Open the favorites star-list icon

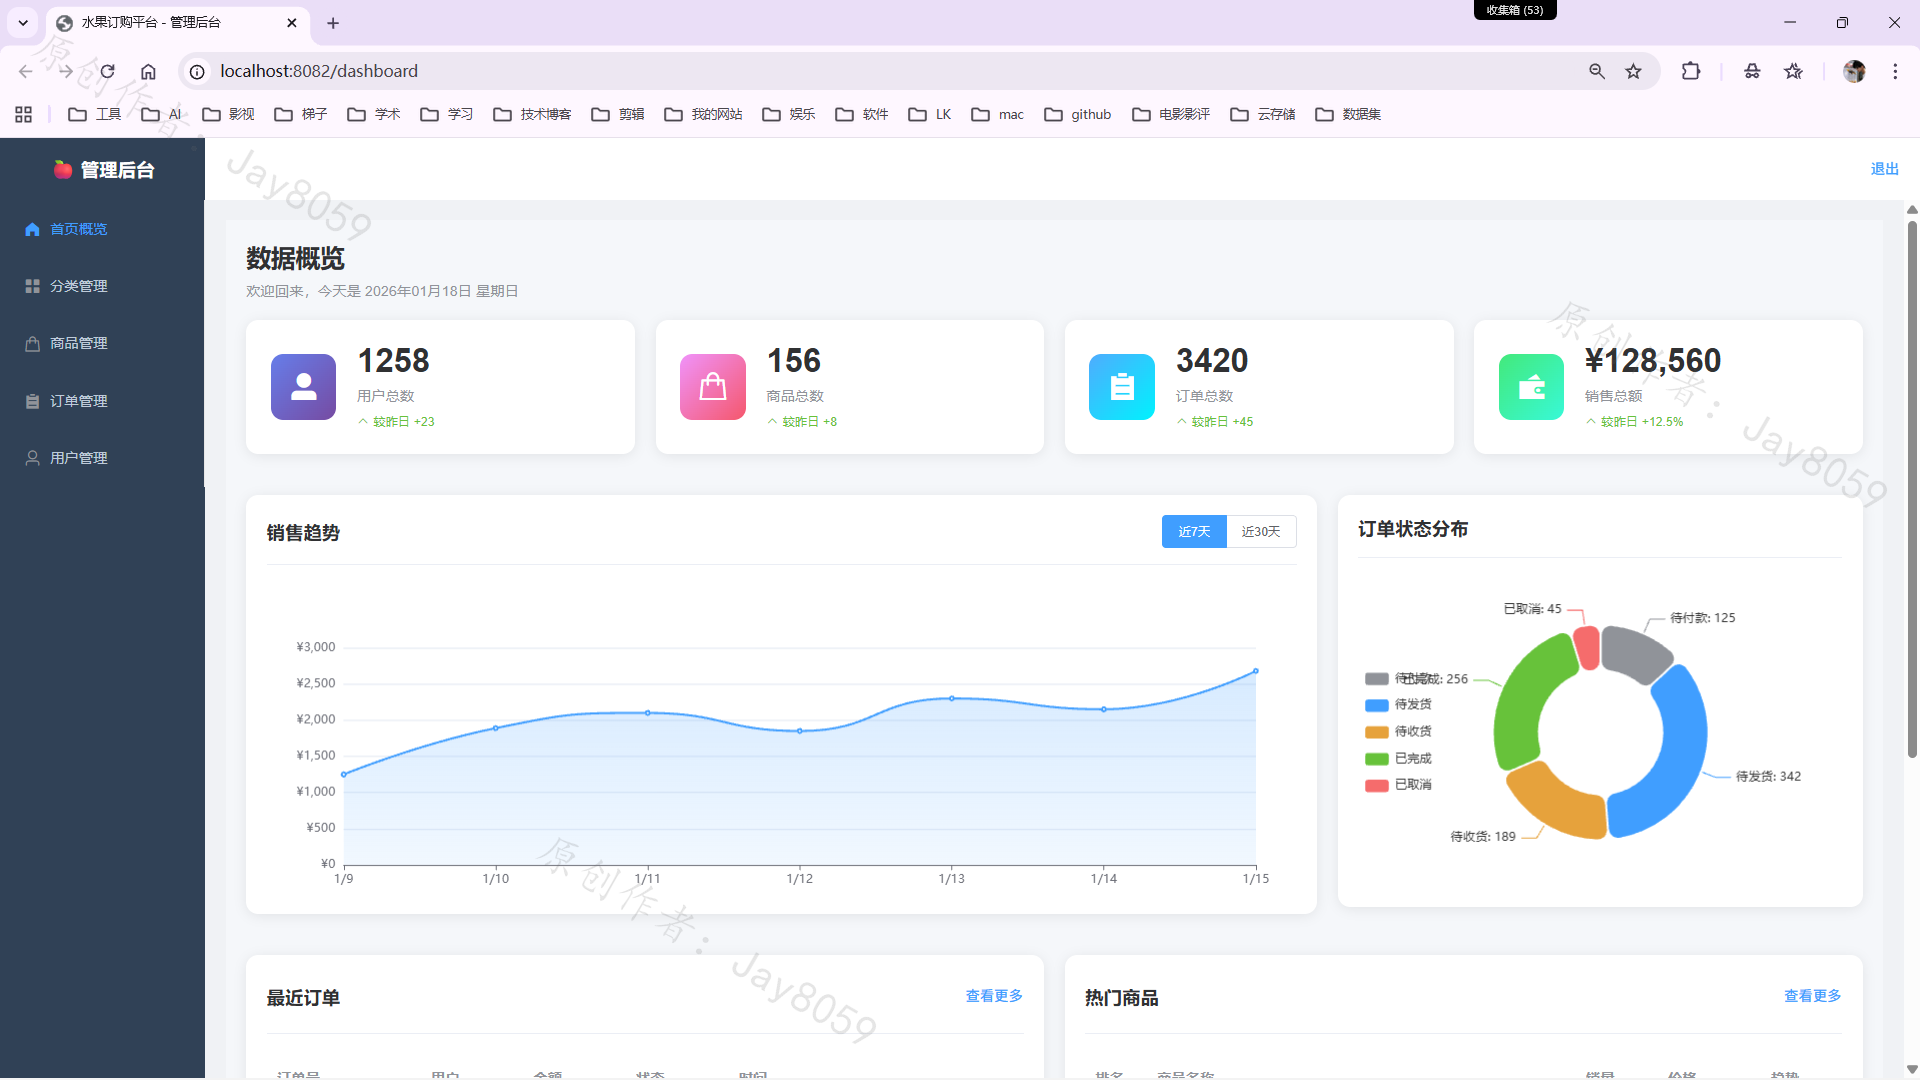click(1793, 71)
